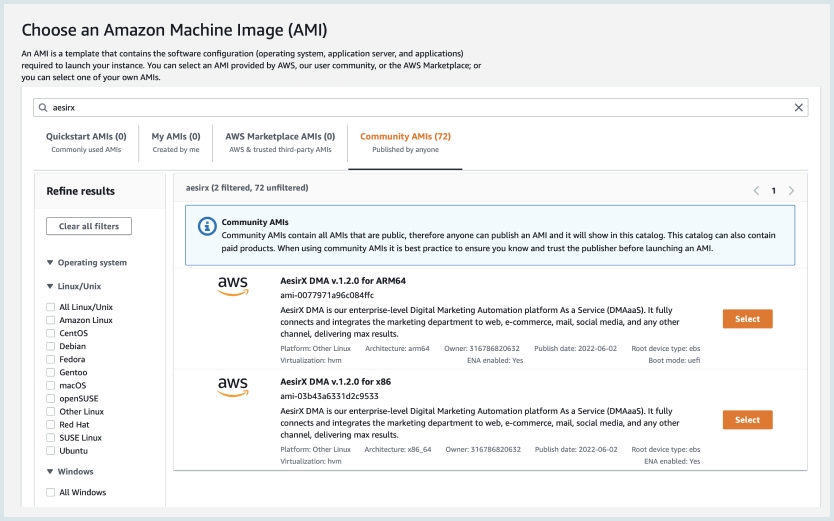
Task: Select AesirX DMA v.1.2.0 for ARM64
Action: (x=747, y=319)
